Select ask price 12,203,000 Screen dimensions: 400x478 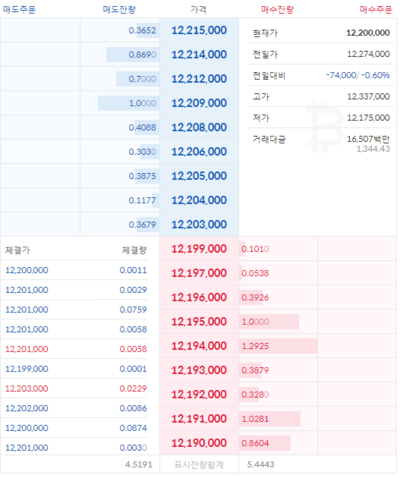[x=199, y=225]
